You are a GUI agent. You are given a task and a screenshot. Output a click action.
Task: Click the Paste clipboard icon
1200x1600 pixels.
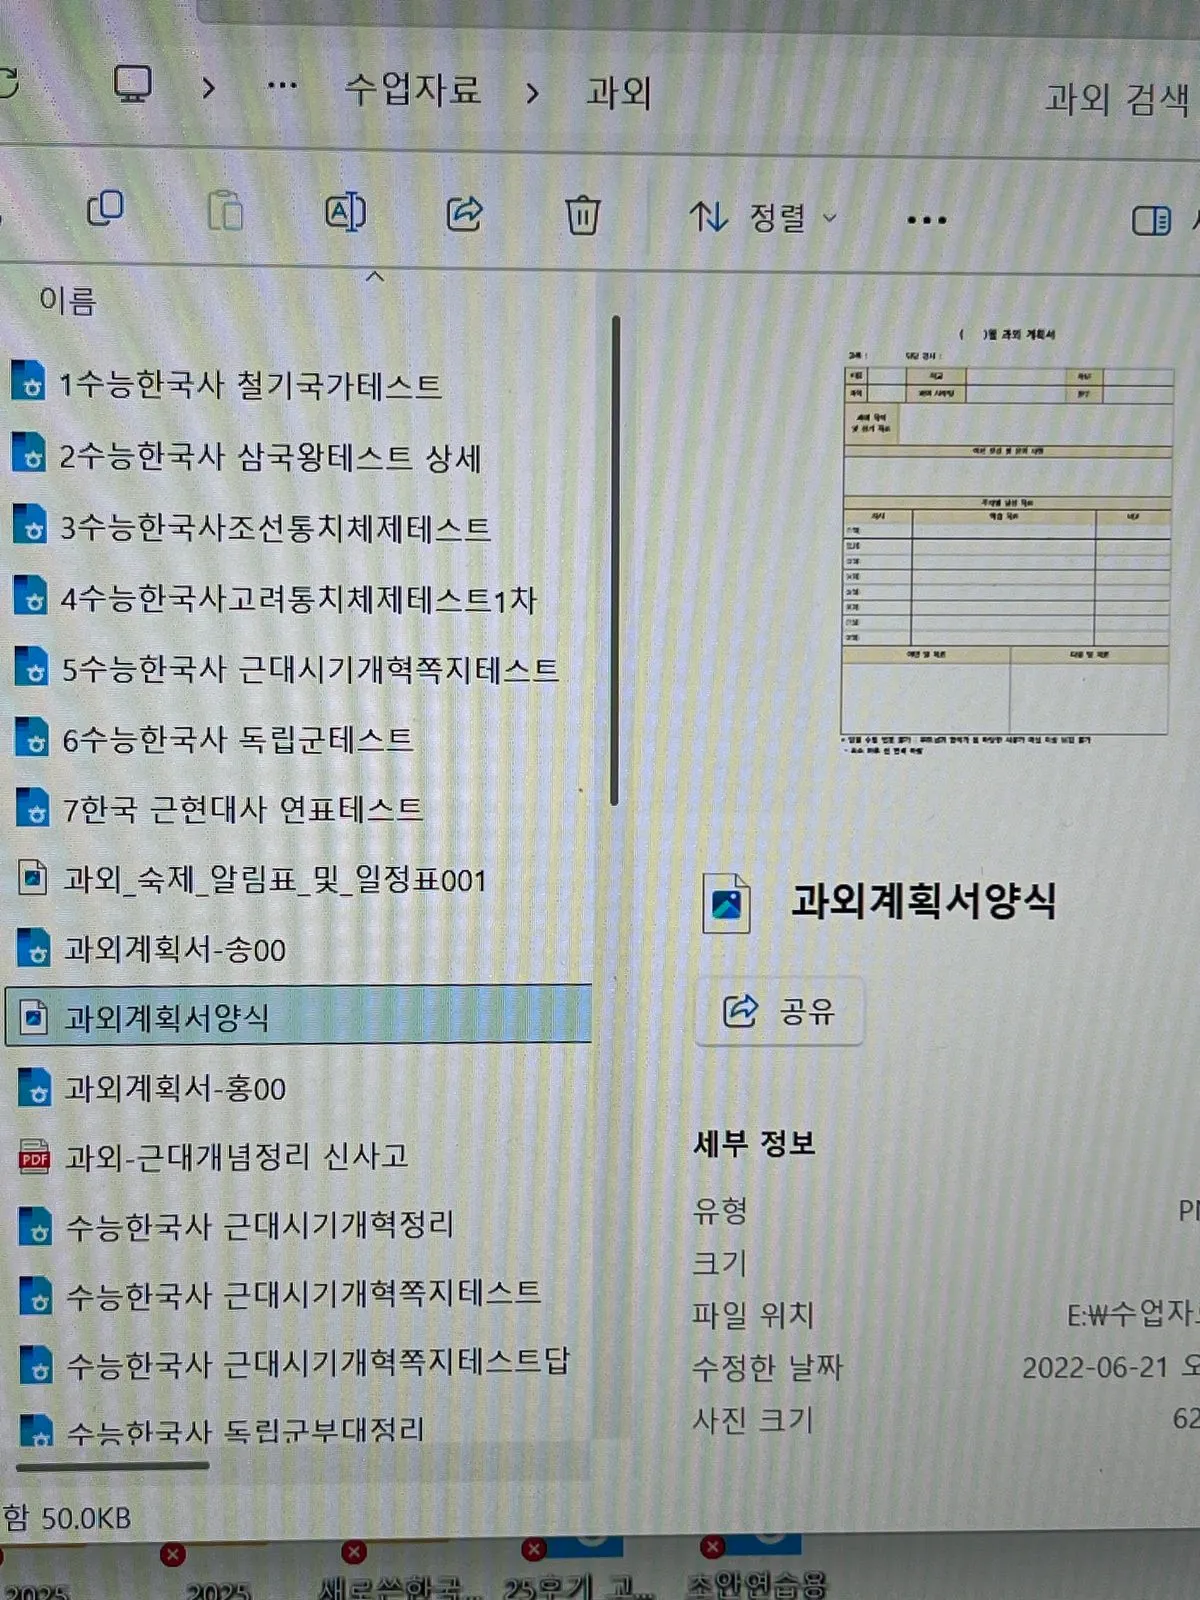coord(225,210)
